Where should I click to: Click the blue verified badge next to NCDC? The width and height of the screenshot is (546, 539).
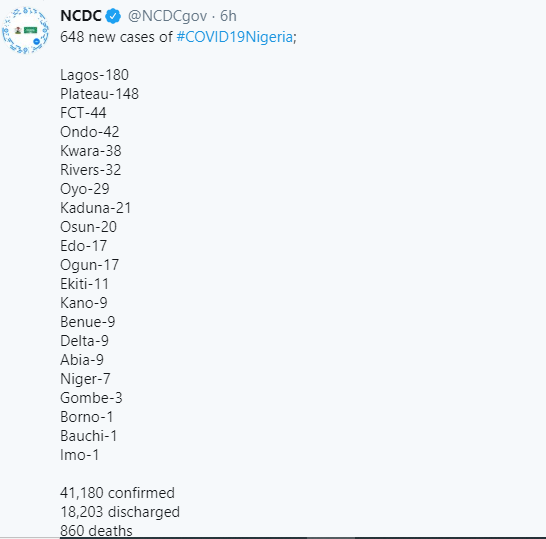point(113,16)
